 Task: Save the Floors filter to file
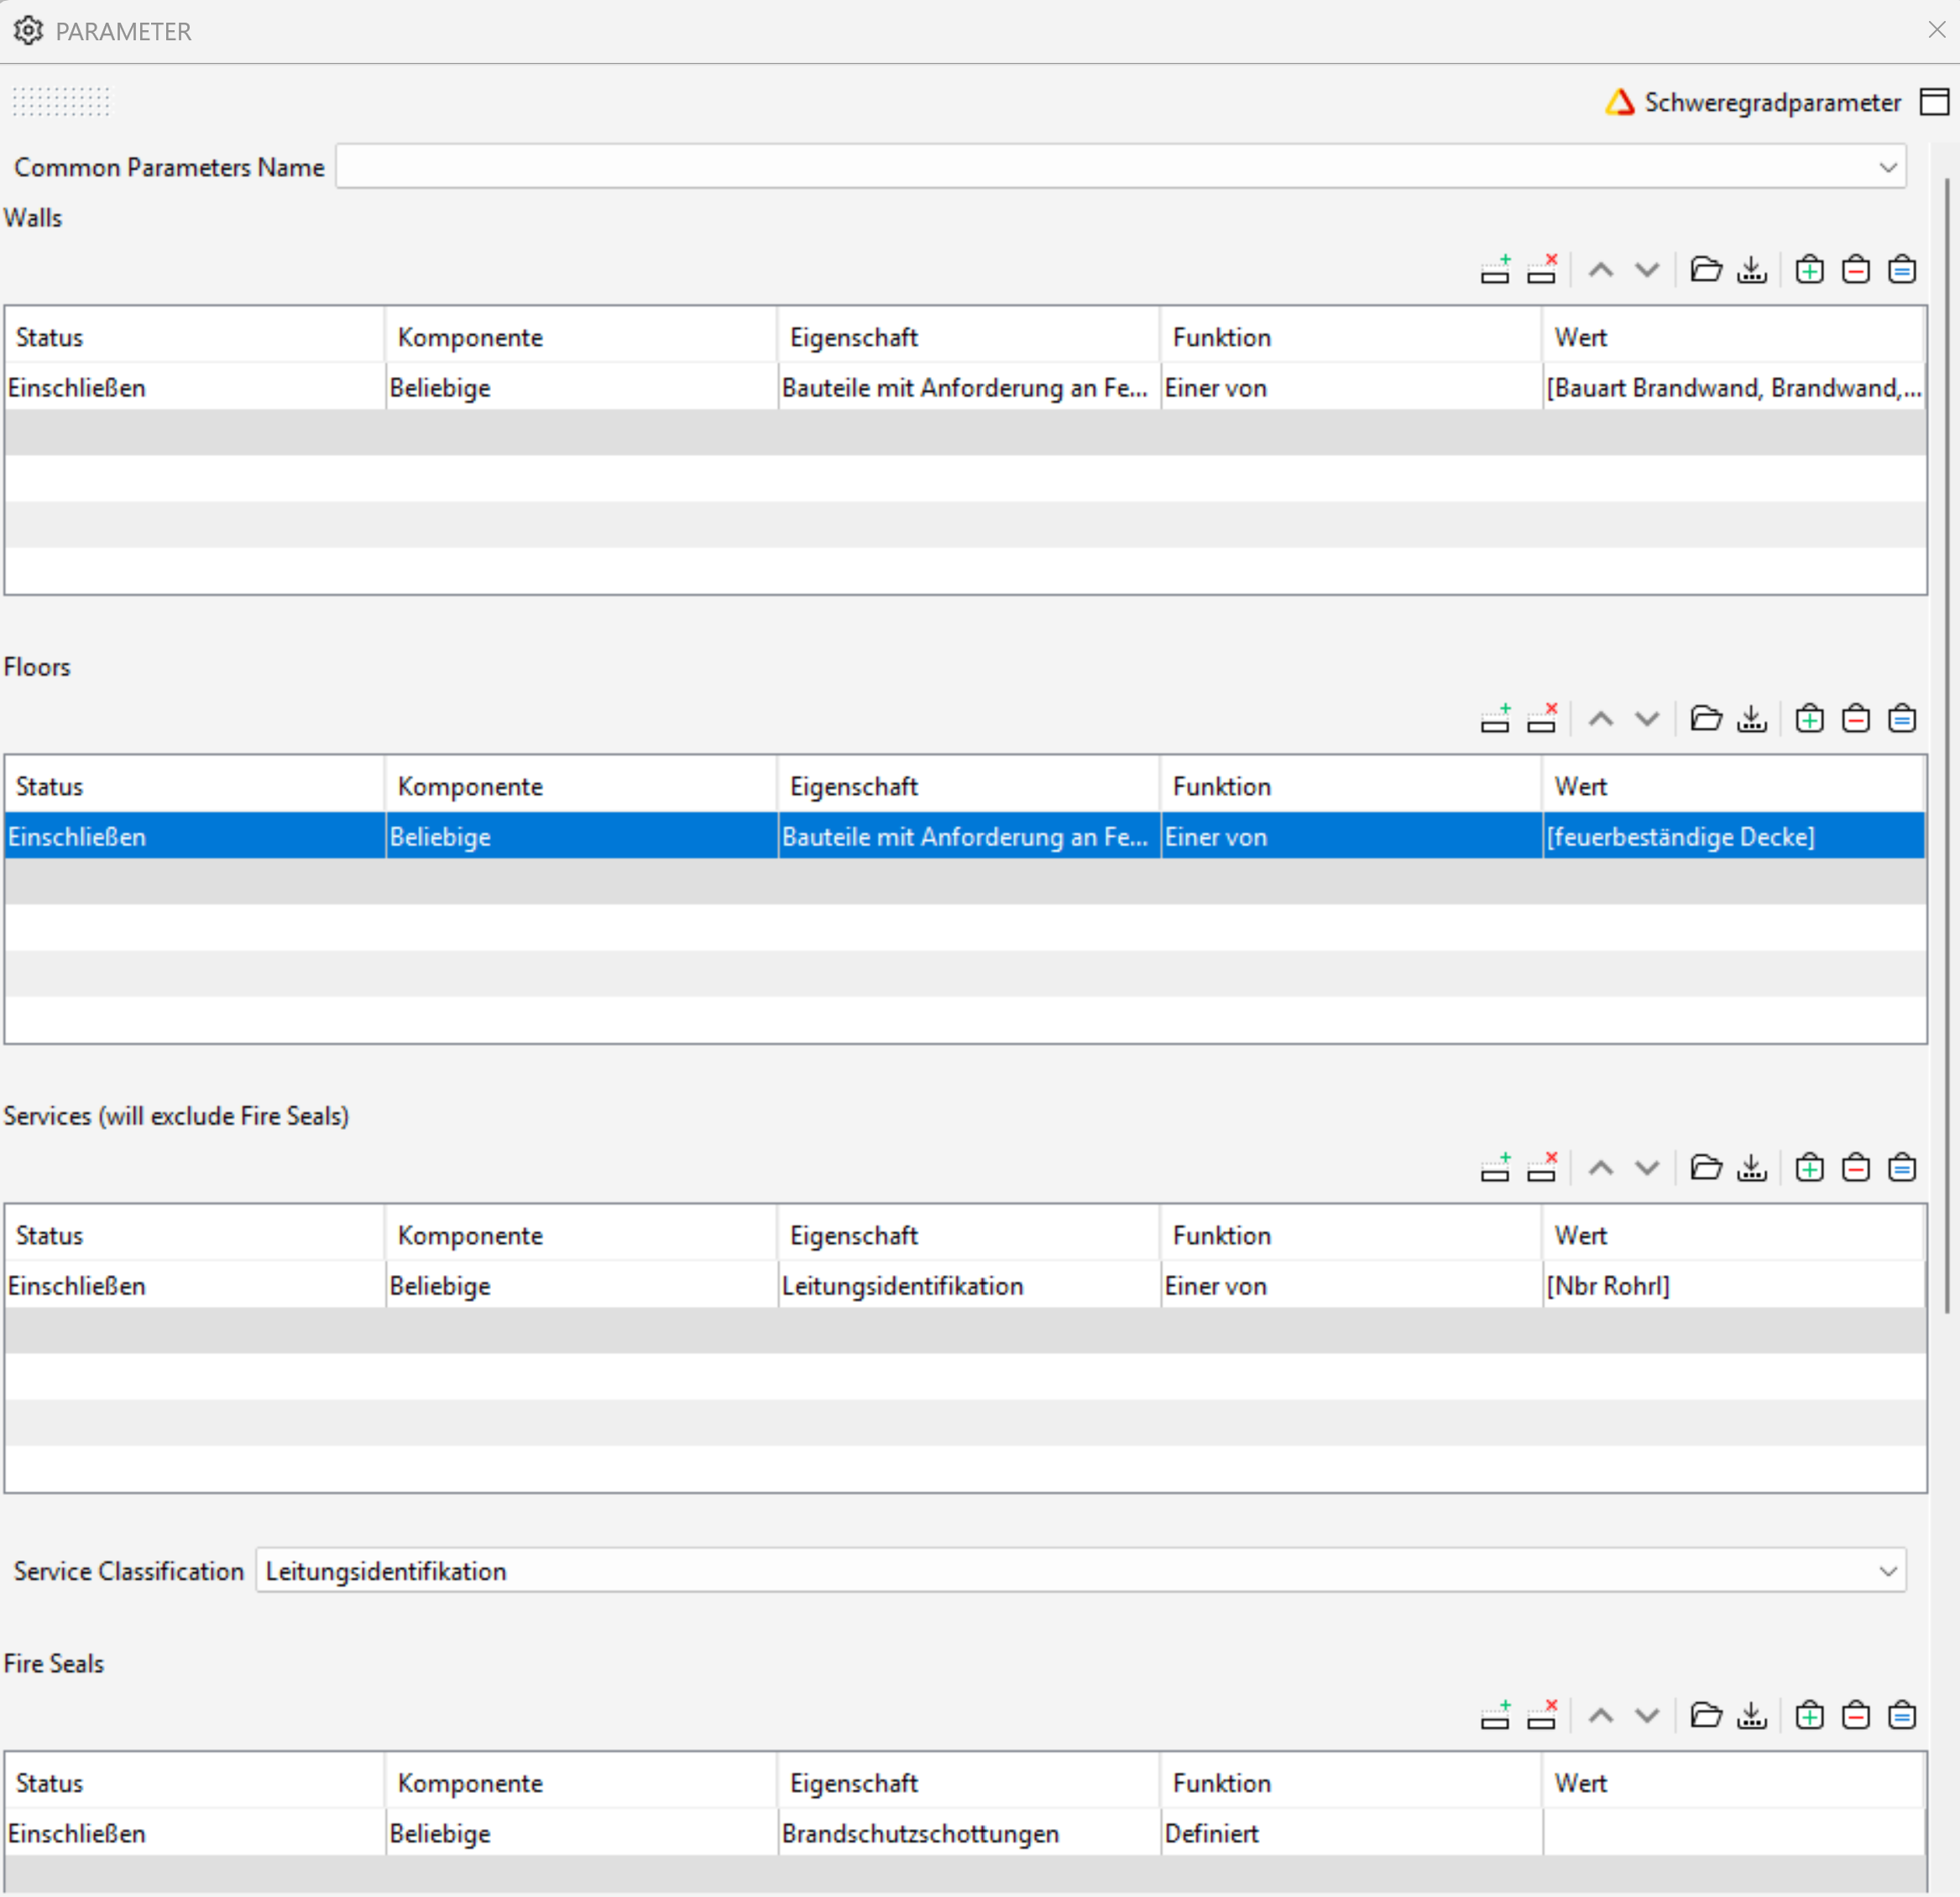coord(1752,719)
